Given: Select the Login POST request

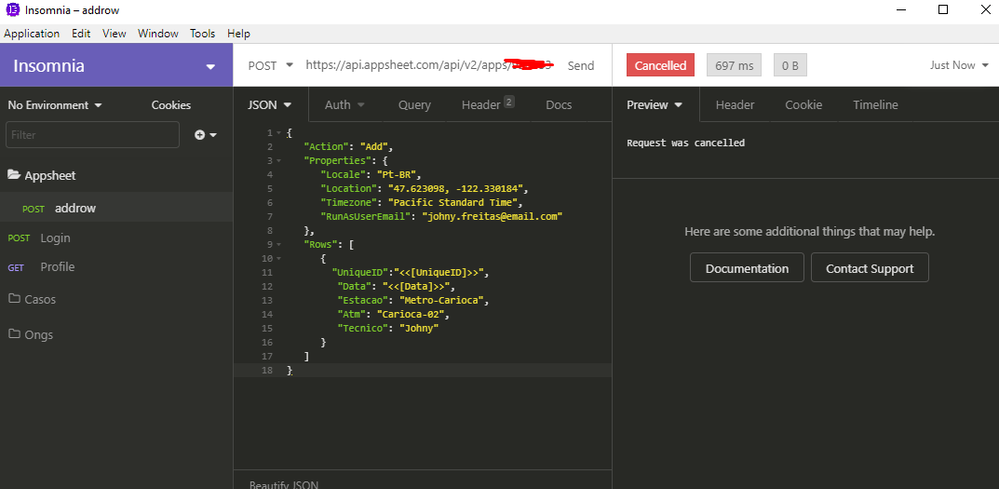Looking at the screenshot, I should click(117, 238).
